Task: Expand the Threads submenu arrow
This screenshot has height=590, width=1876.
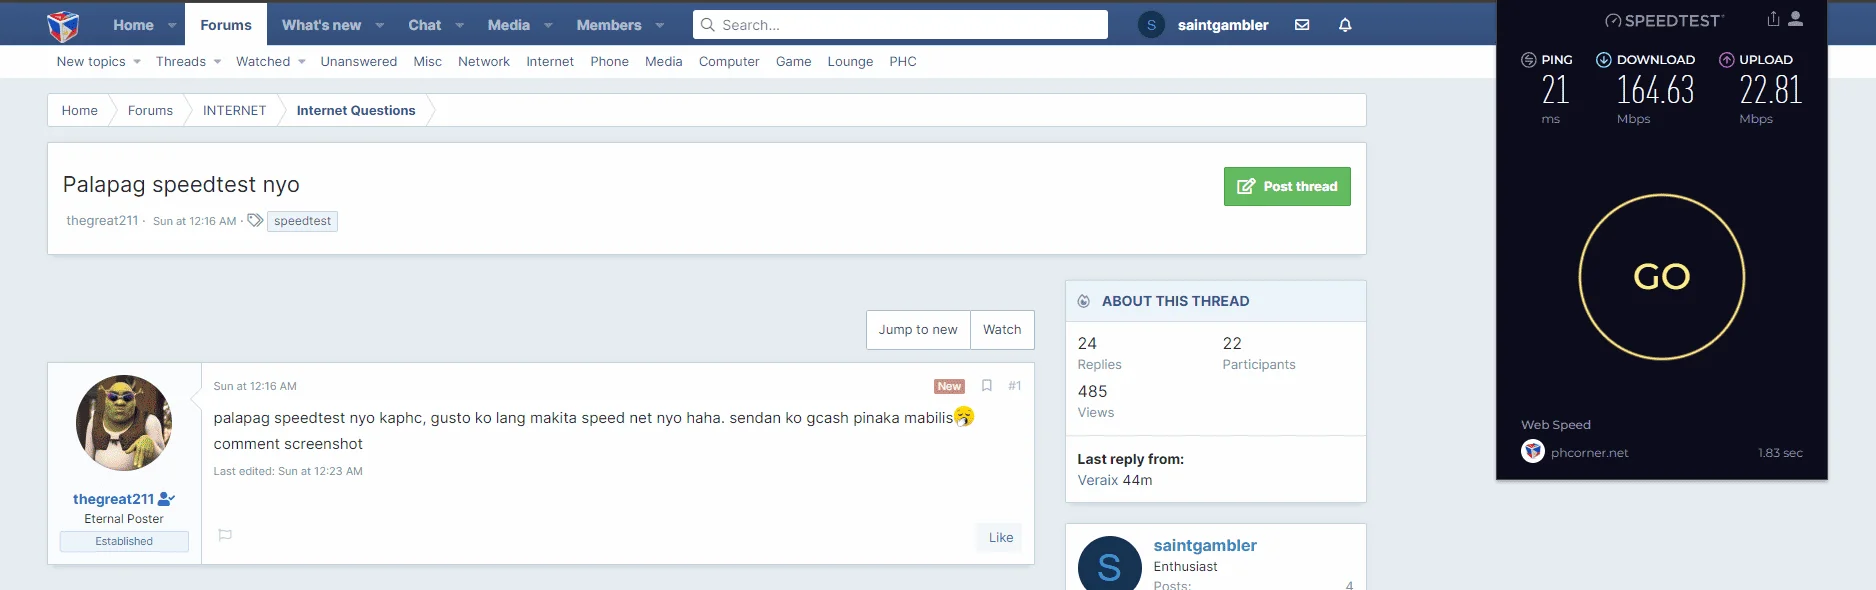Action: pyautogui.click(x=217, y=62)
